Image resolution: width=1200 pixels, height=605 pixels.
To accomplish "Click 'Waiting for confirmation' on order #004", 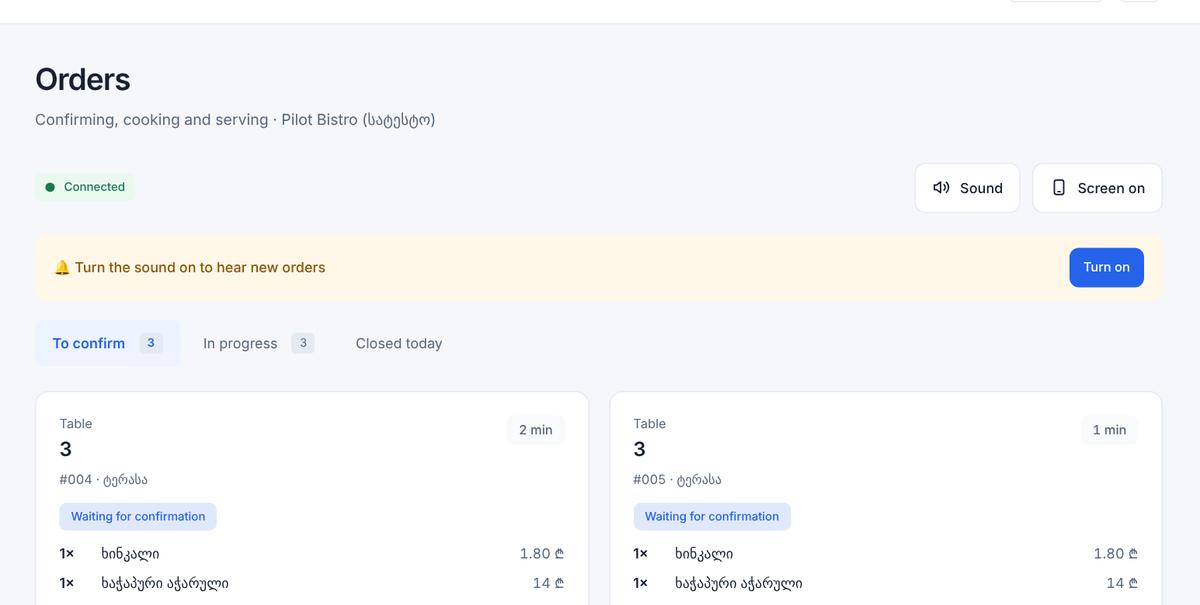I will (138, 516).
